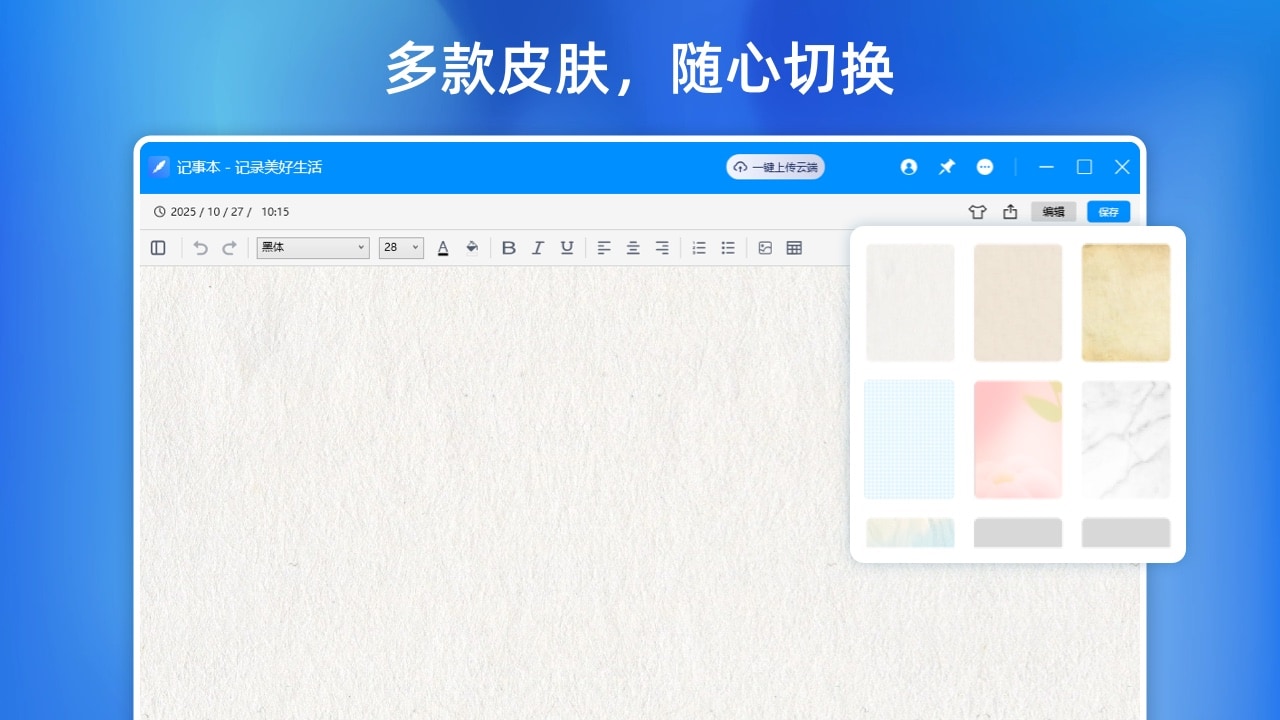This screenshot has width=1280, height=720.
Task: Click the font color A icon
Action: [x=443, y=247]
